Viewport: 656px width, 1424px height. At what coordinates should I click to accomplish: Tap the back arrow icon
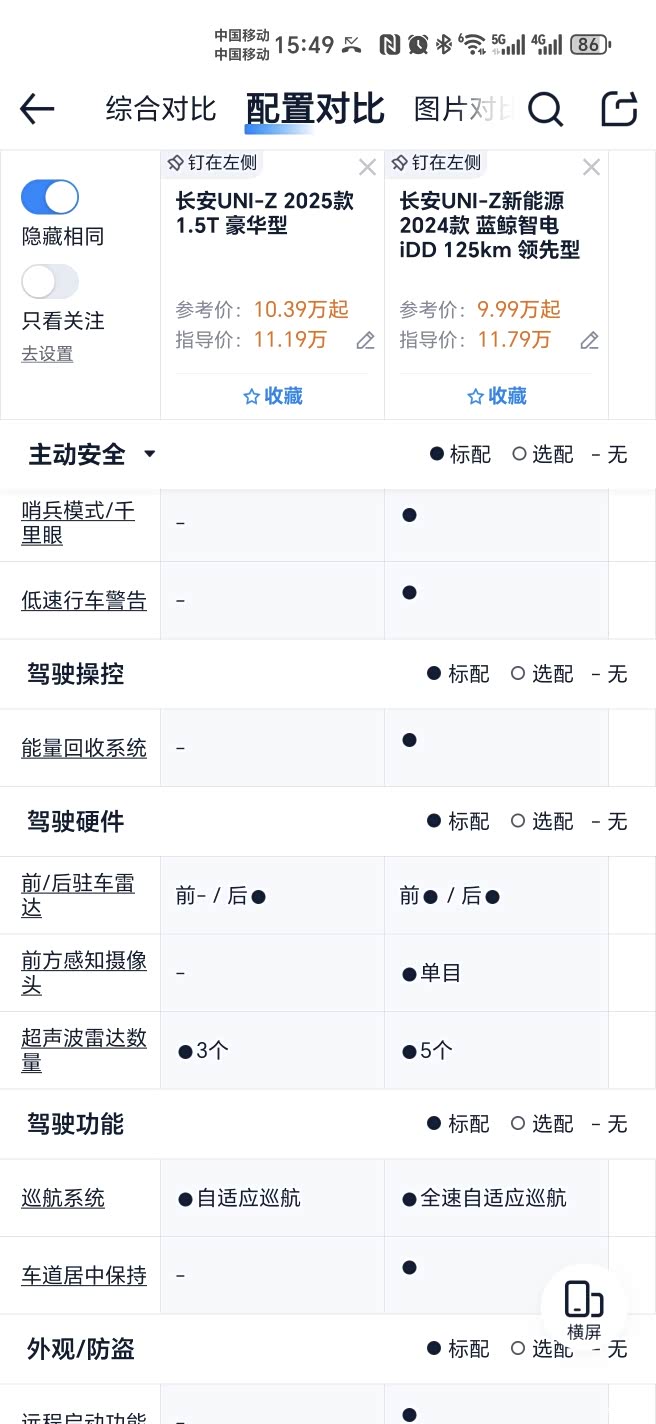click(37, 109)
